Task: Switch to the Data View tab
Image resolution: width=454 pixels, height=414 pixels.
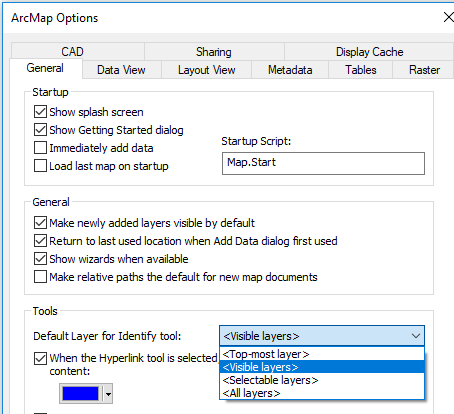Action: tap(122, 70)
